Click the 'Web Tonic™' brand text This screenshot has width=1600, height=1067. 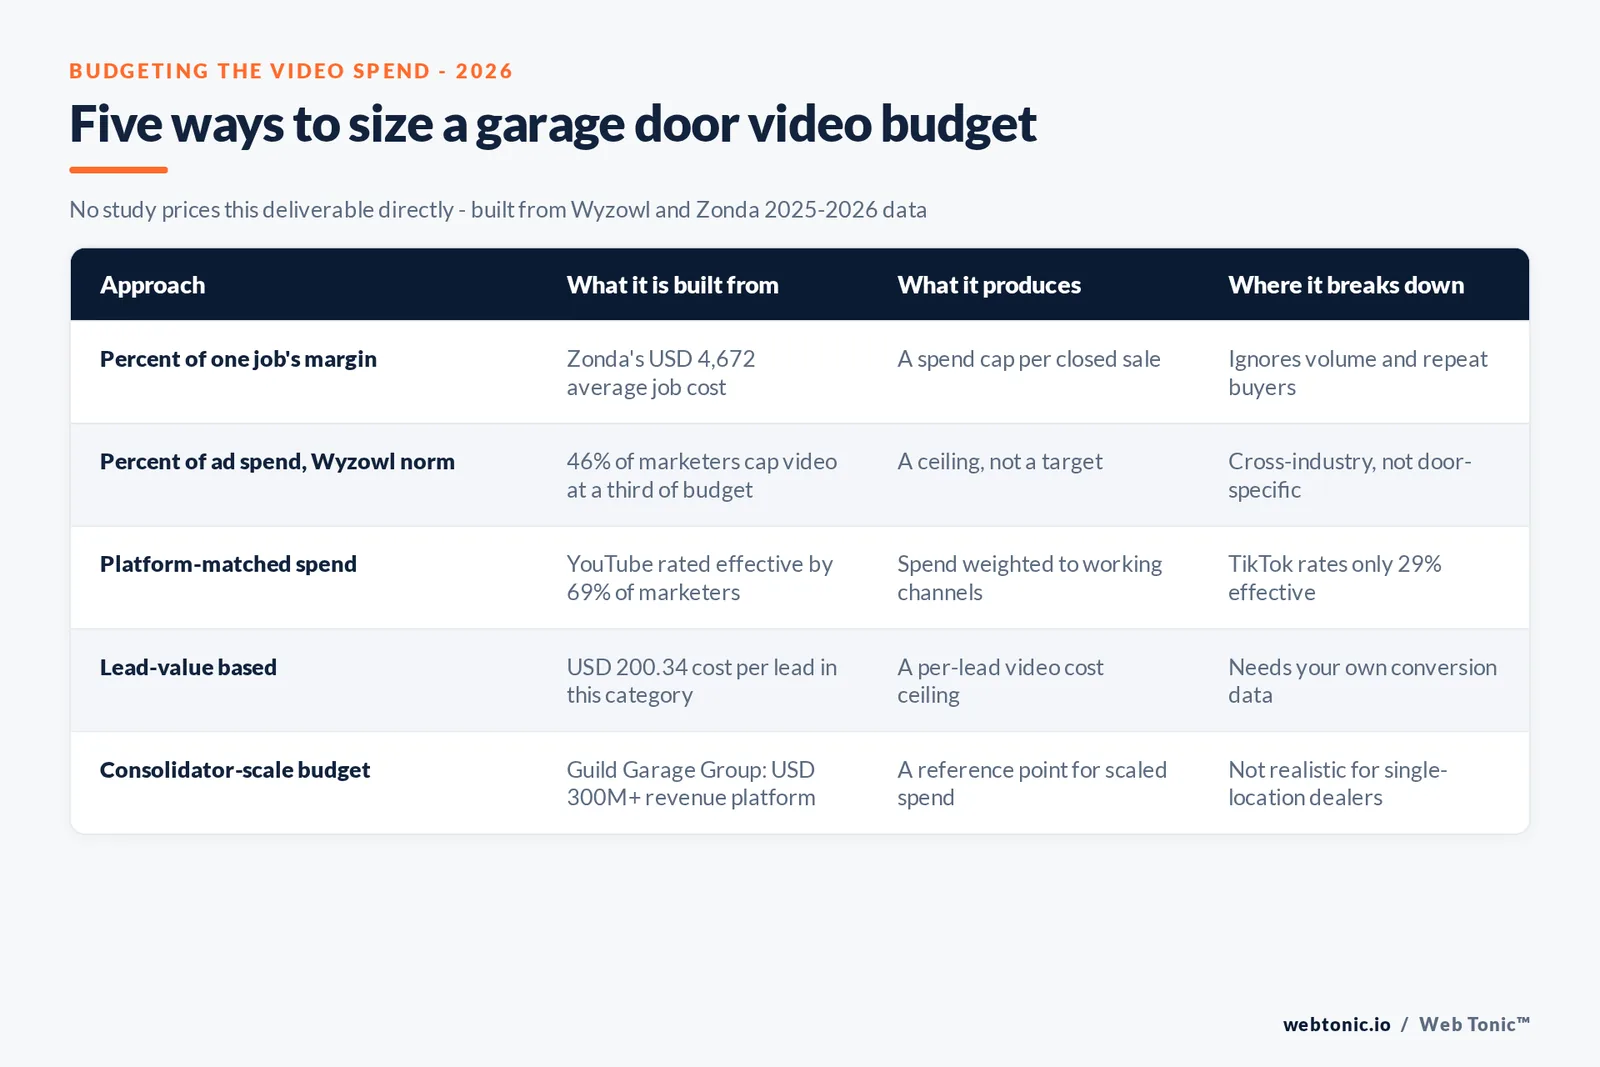pos(1474,1024)
